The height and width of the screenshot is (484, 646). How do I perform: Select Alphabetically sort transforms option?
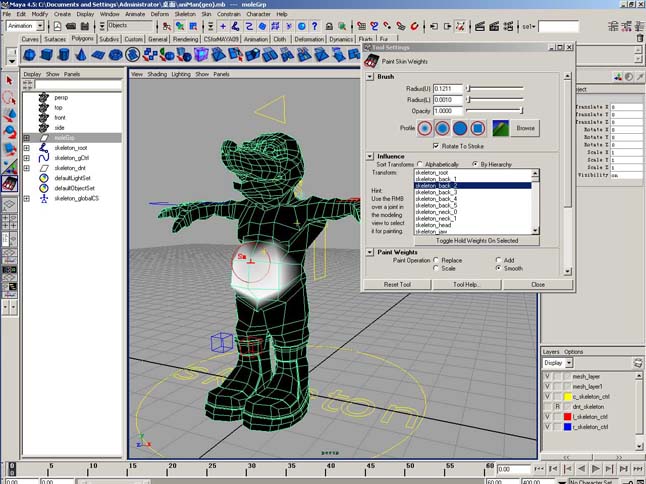point(419,163)
